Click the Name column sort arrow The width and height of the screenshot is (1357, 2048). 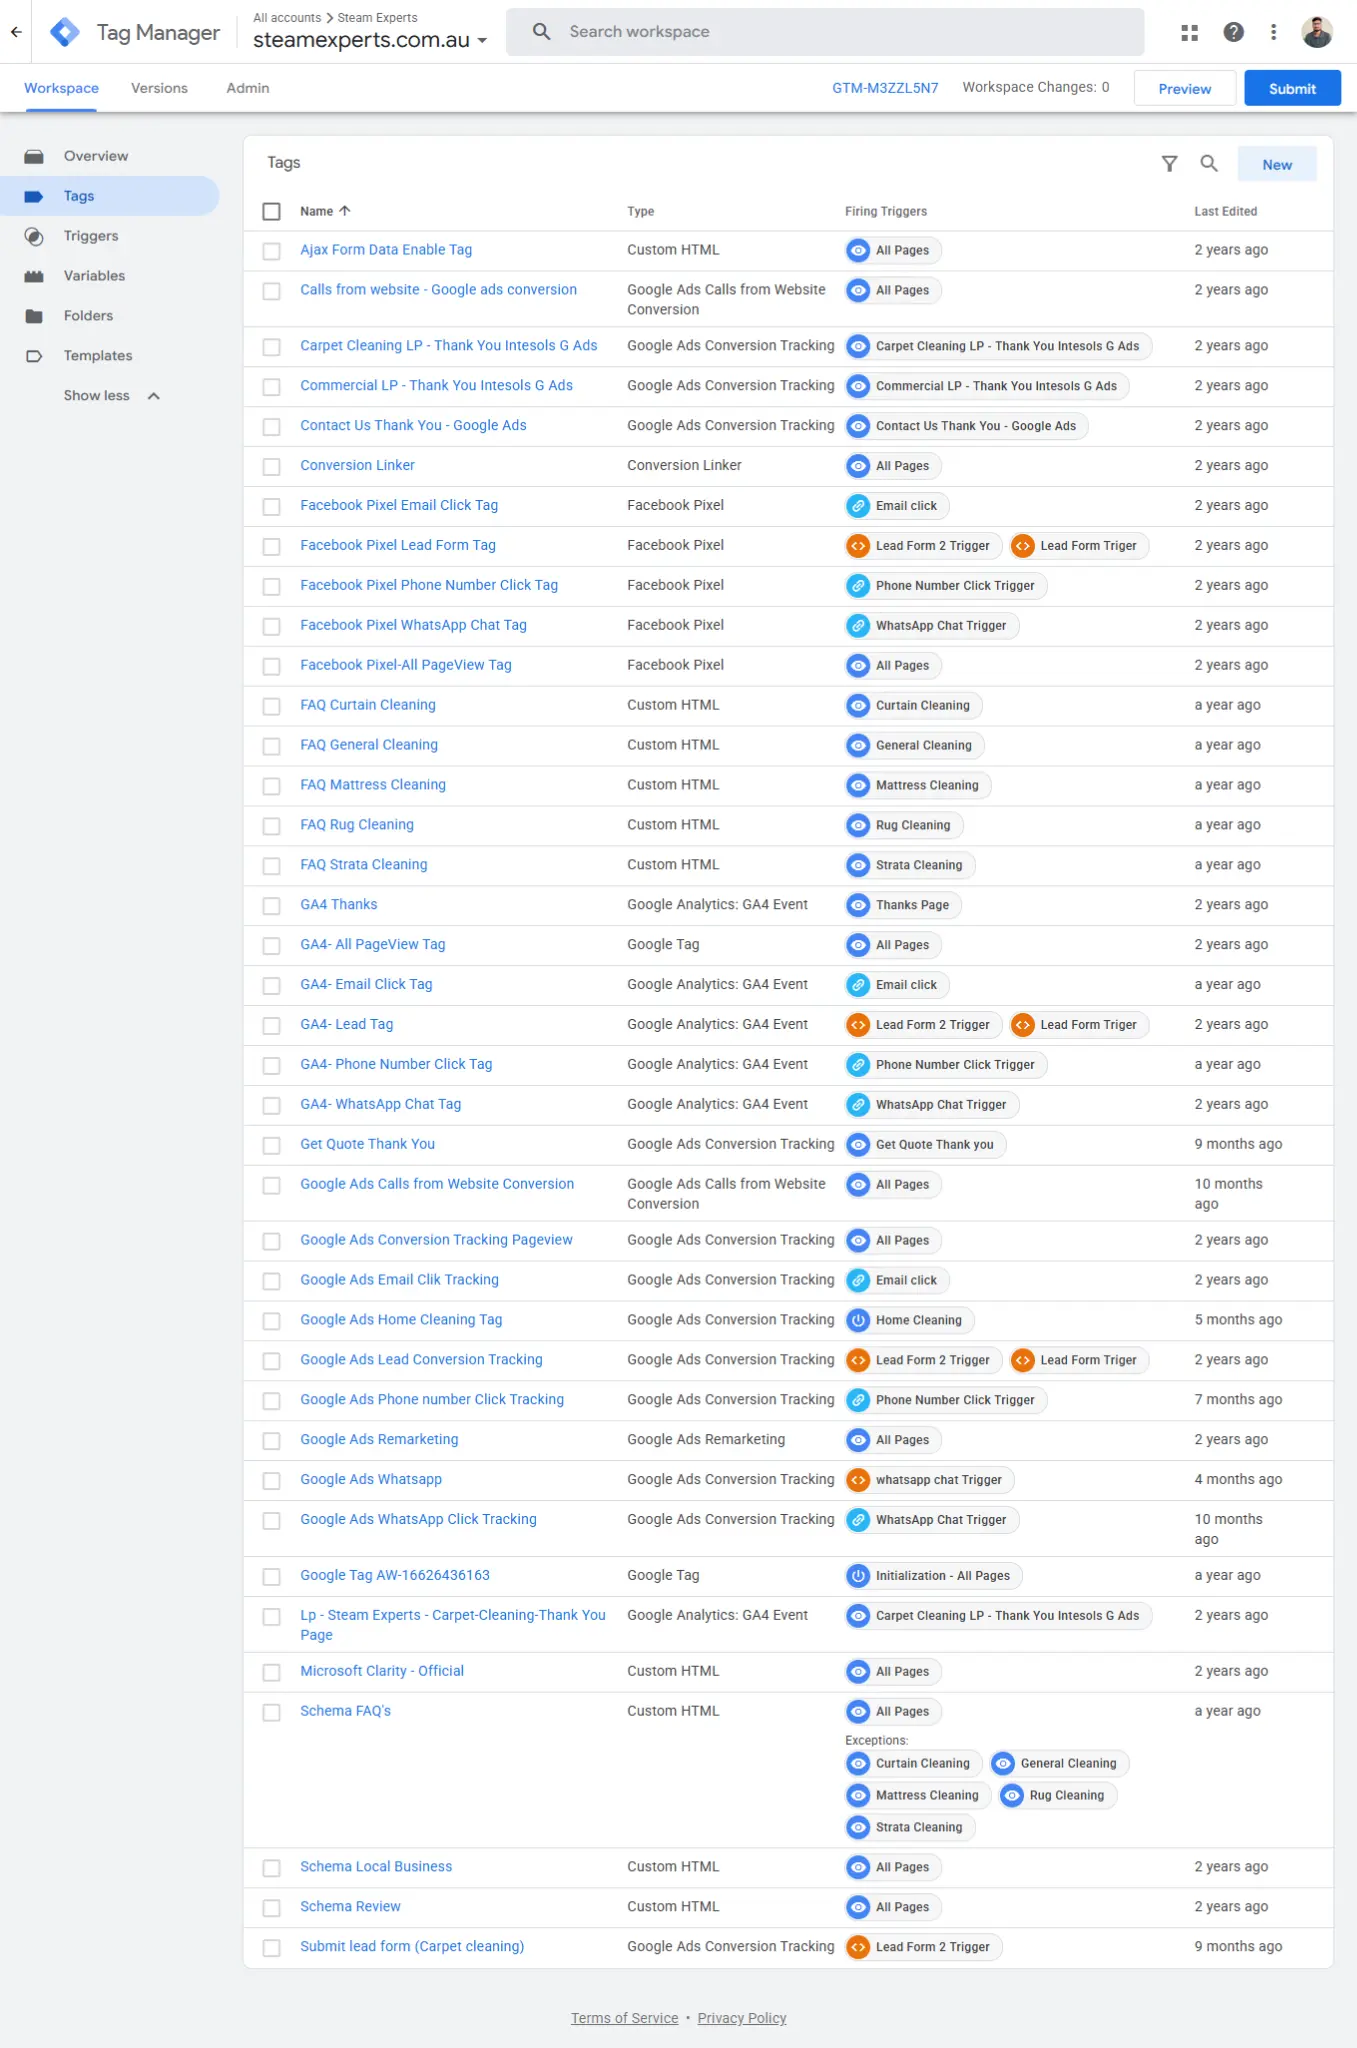(345, 211)
